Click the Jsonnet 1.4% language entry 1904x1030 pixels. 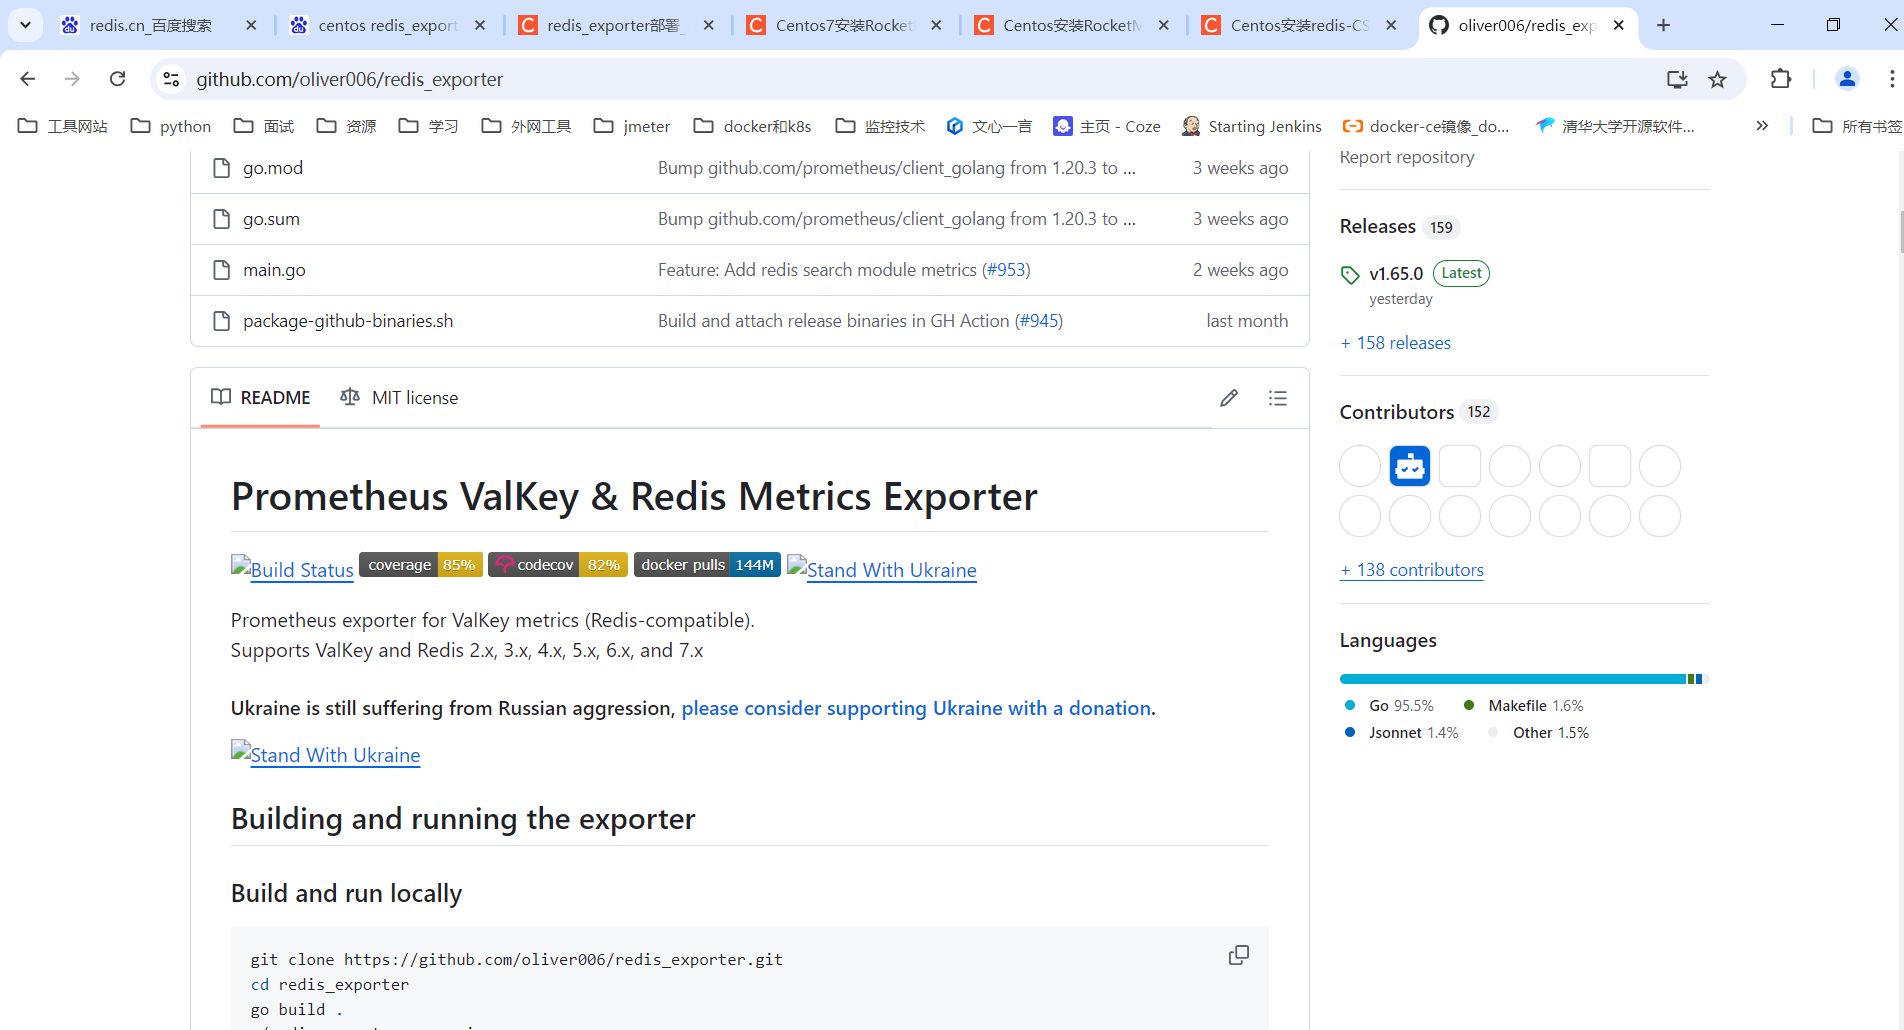click(1402, 733)
